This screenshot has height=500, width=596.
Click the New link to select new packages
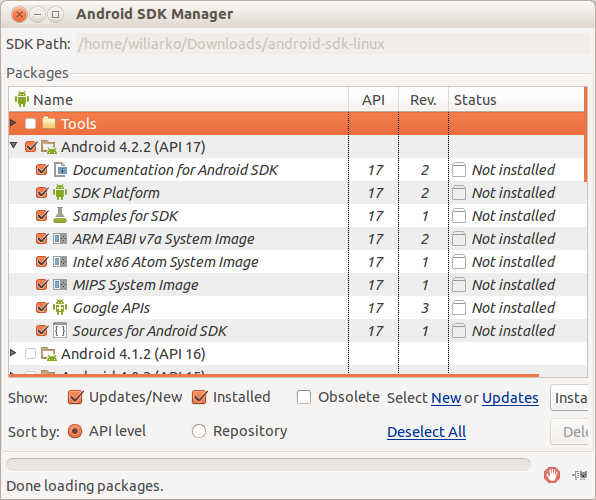coord(446,398)
